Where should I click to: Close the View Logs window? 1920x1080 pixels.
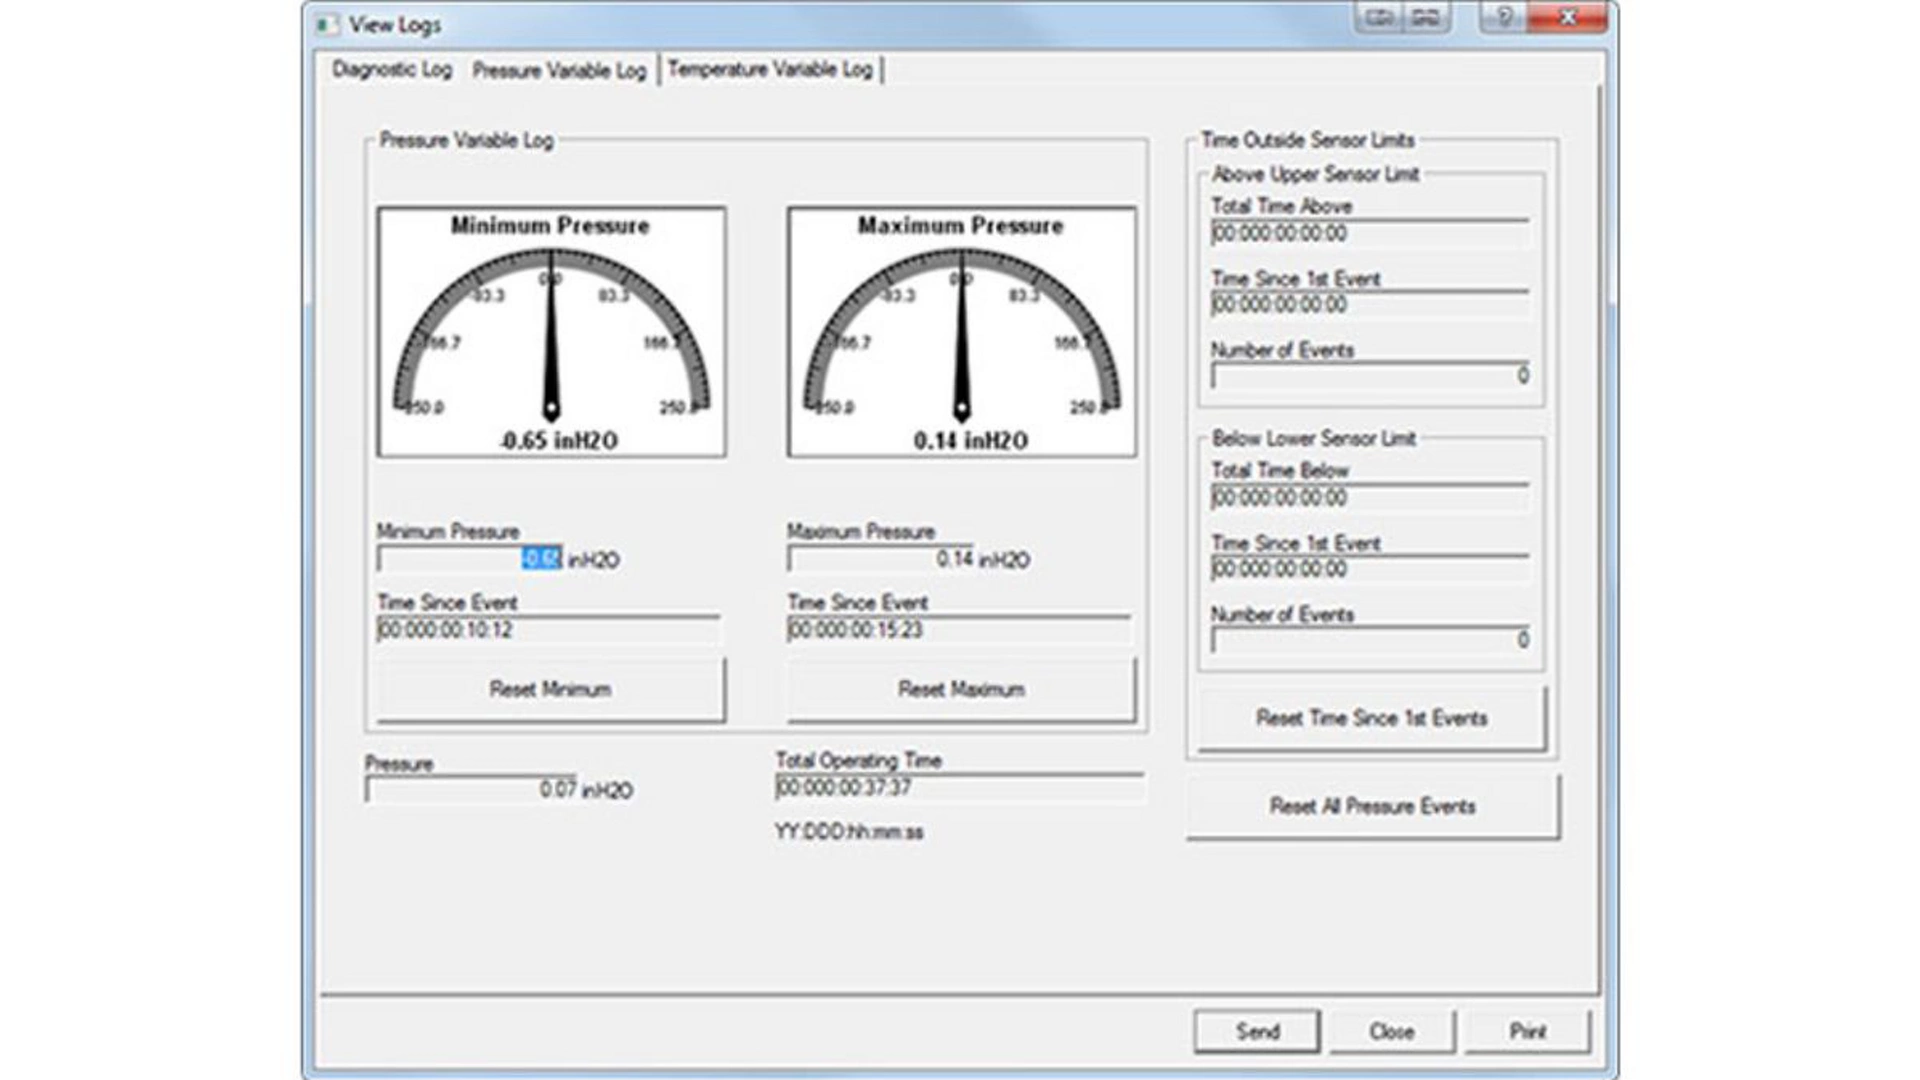(1568, 17)
